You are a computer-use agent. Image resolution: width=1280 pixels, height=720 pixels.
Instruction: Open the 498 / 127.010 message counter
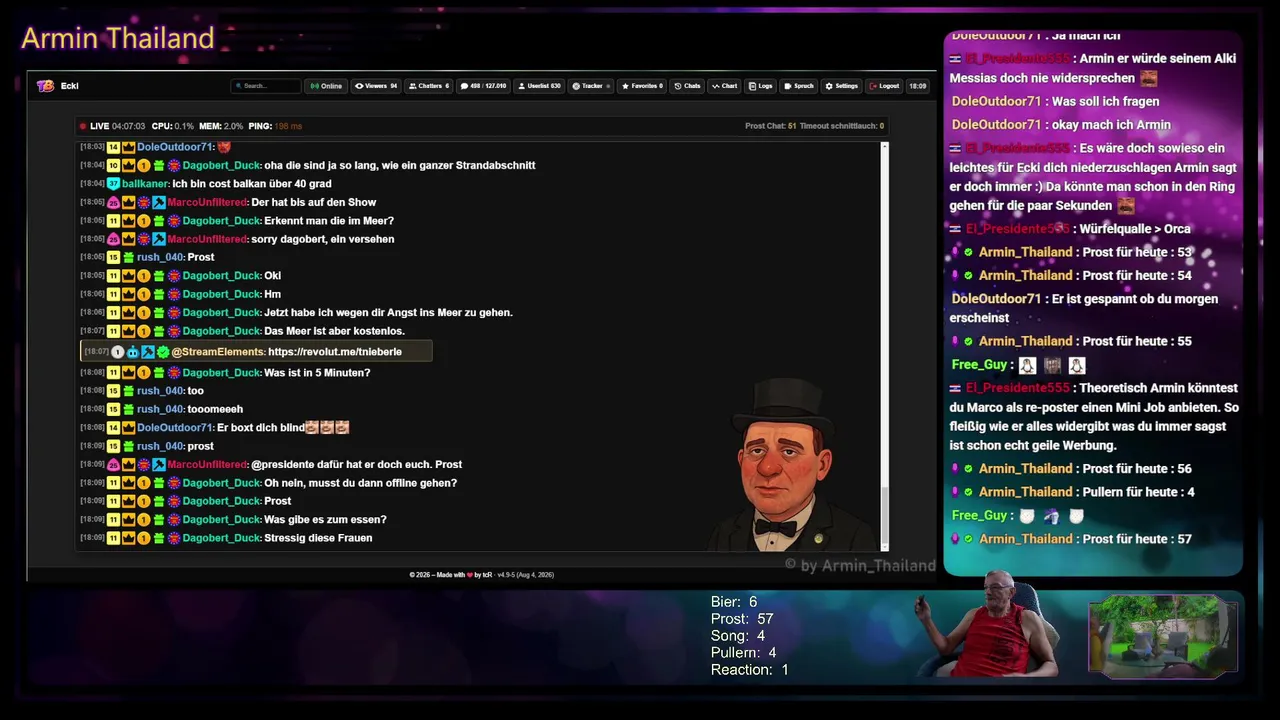point(483,86)
